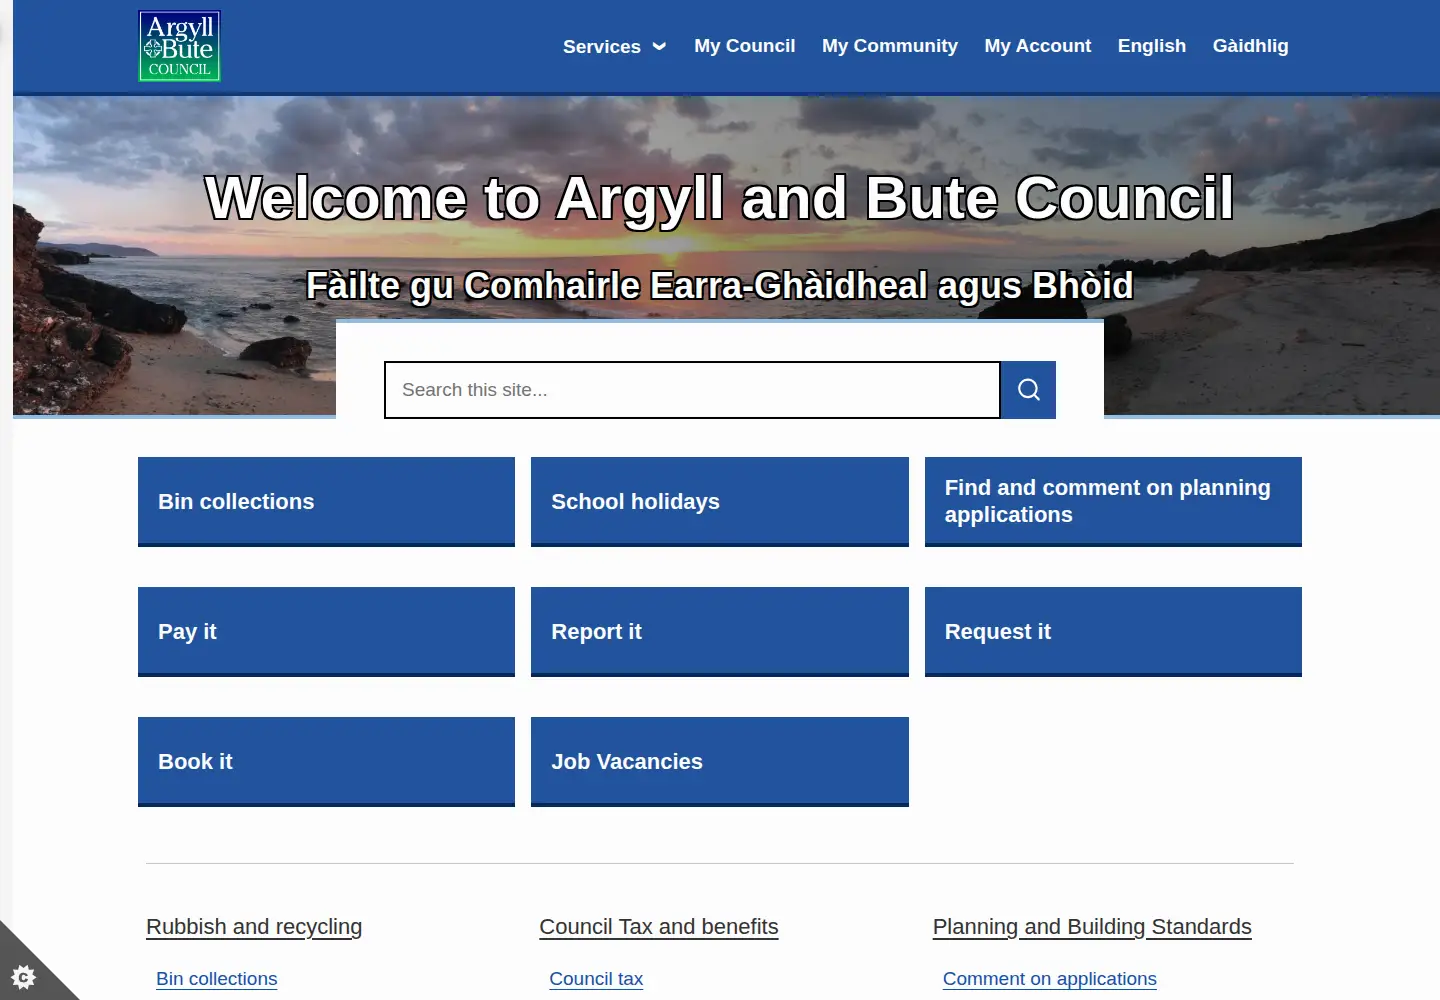Select the Book it tile
This screenshot has width=1440, height=1000.
click(326, 762)
